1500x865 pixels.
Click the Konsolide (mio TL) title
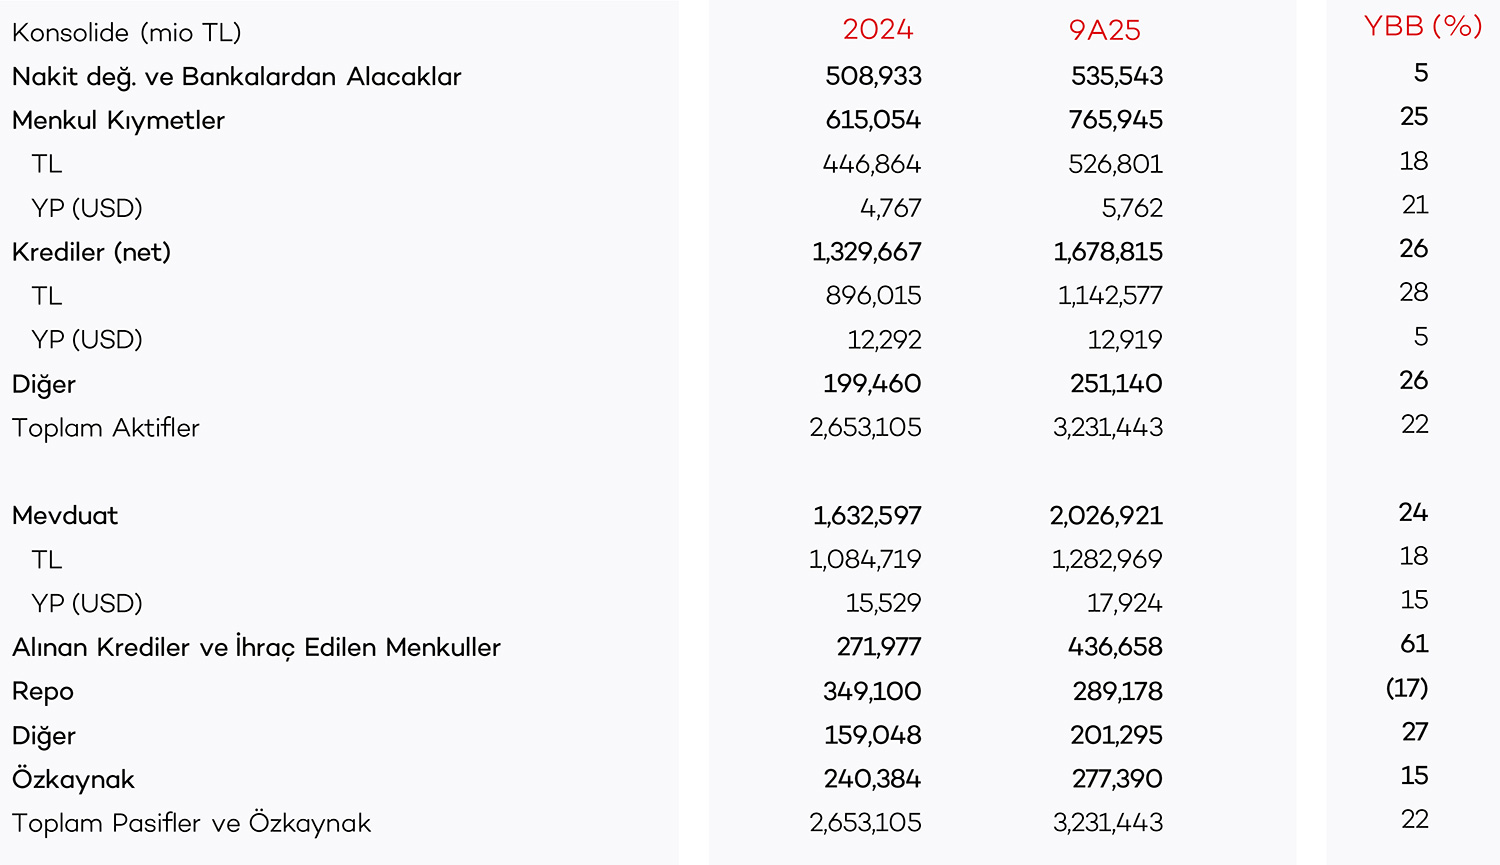127,33
